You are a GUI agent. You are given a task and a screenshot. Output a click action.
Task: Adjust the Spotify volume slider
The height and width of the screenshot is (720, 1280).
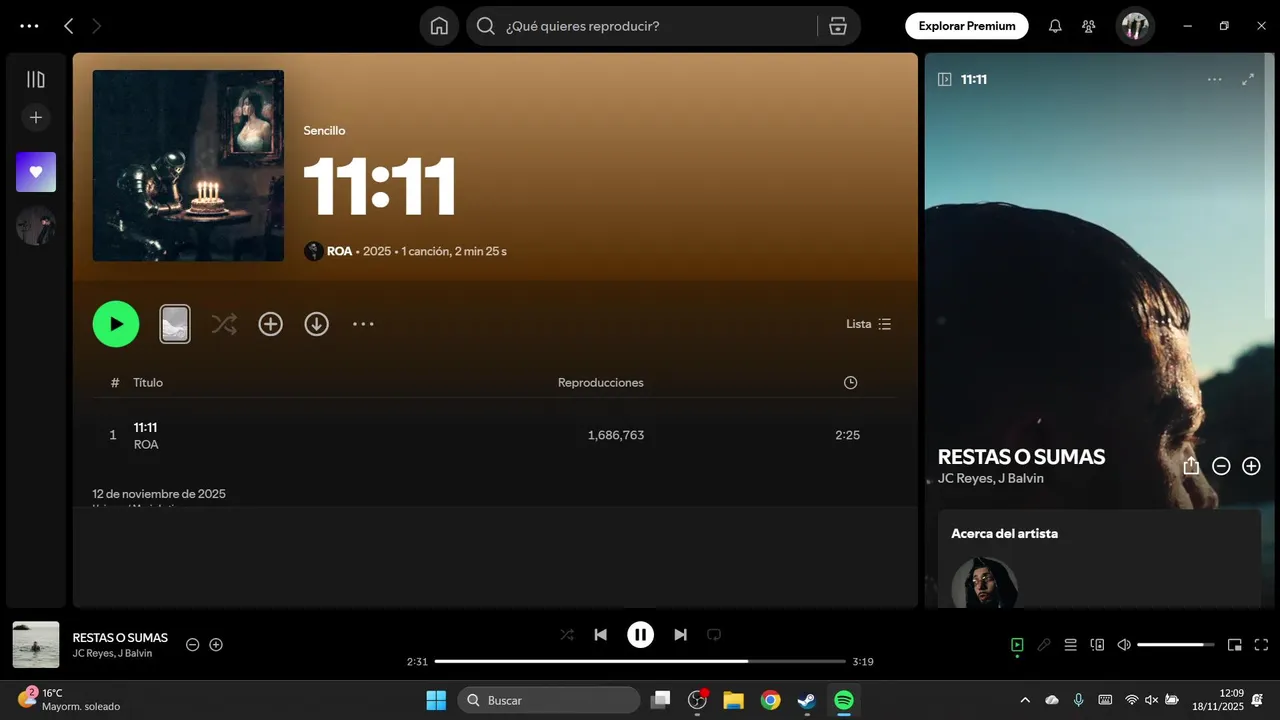pos(1176,645)
